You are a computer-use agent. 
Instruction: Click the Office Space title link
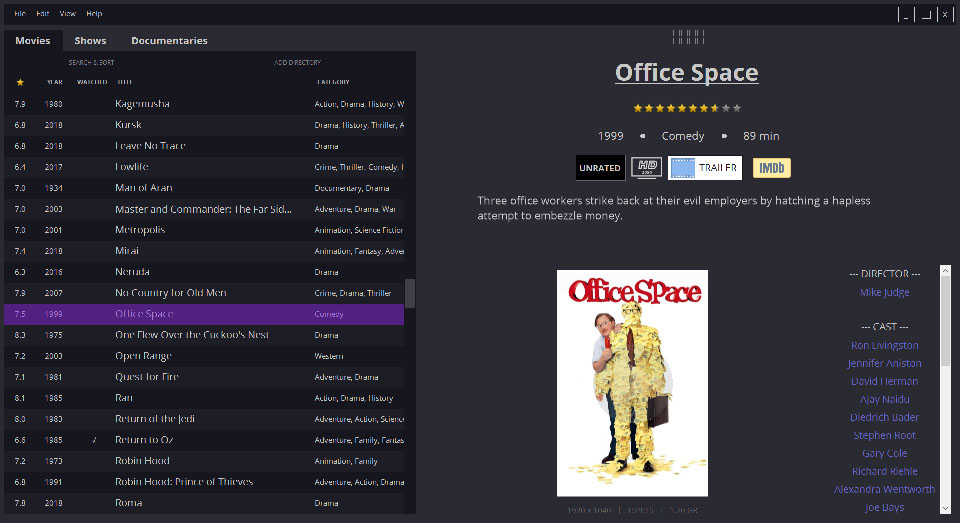tap(687, 73)
